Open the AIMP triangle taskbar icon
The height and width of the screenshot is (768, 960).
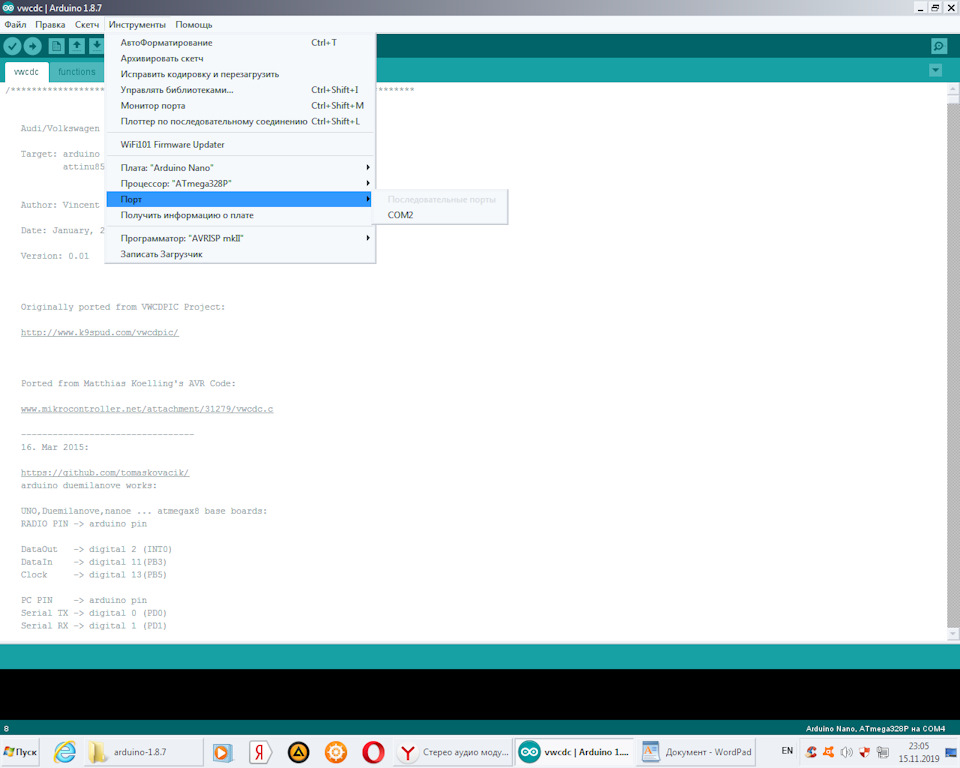[x=298, y=752]
